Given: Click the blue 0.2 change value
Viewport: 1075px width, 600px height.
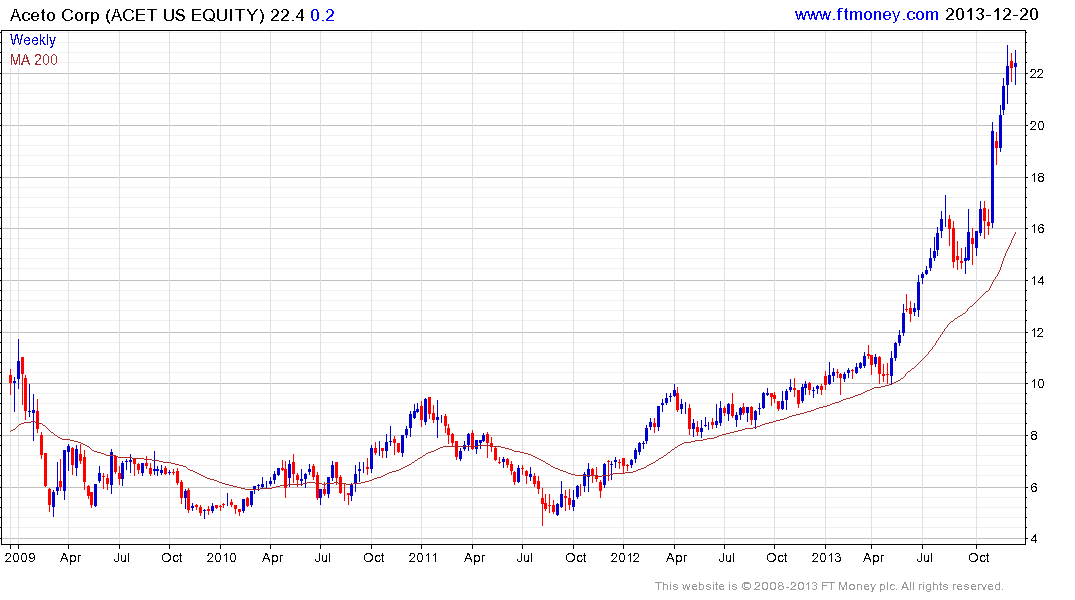Looking at the screenshot, I should pyautogui.click(x=322, y=15).
